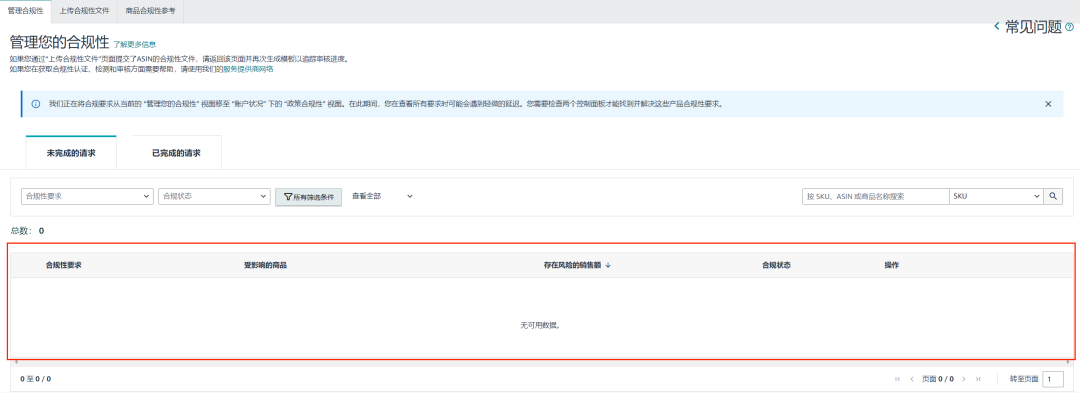Click the 无可用数据 message text
1080x397 pixels.
540,325
